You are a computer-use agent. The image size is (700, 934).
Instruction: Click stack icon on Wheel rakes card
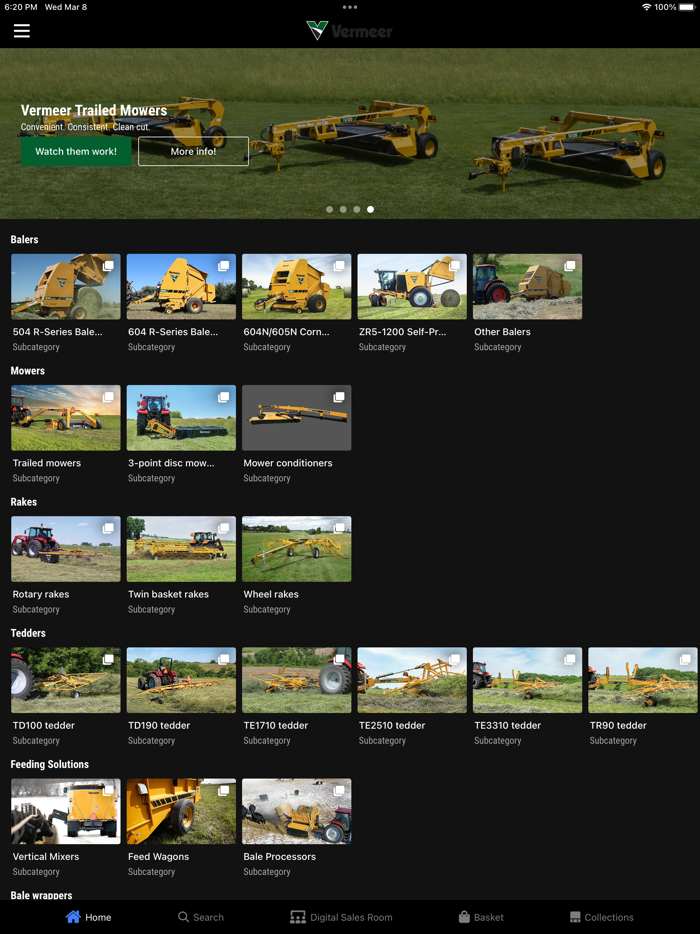(339, 528)
